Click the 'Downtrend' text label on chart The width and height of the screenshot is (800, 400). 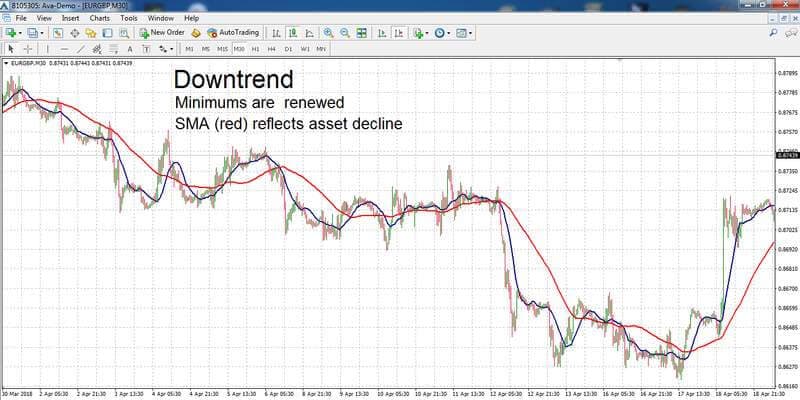(234, 80)
